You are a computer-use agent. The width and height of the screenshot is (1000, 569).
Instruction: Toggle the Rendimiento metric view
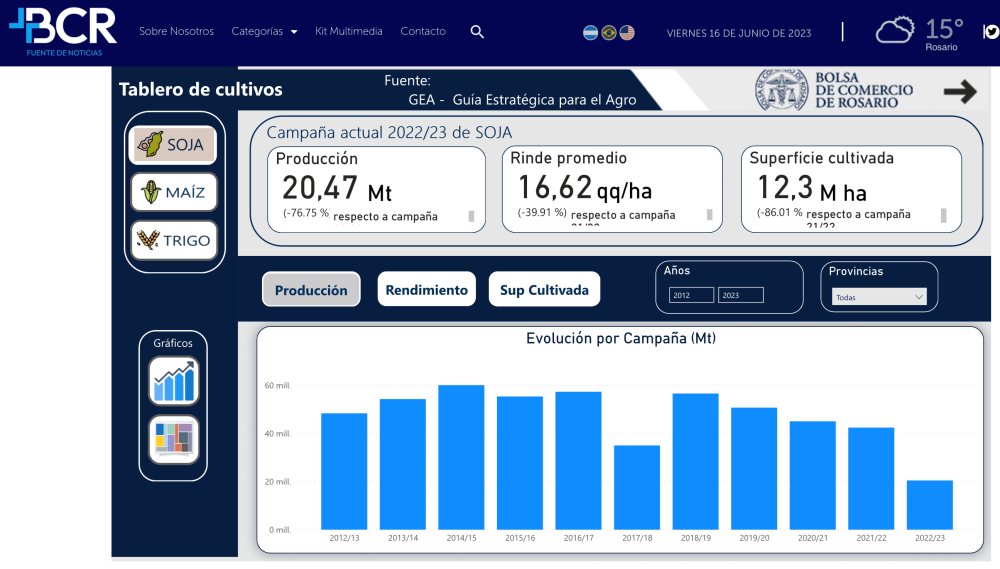click(426, 290)
